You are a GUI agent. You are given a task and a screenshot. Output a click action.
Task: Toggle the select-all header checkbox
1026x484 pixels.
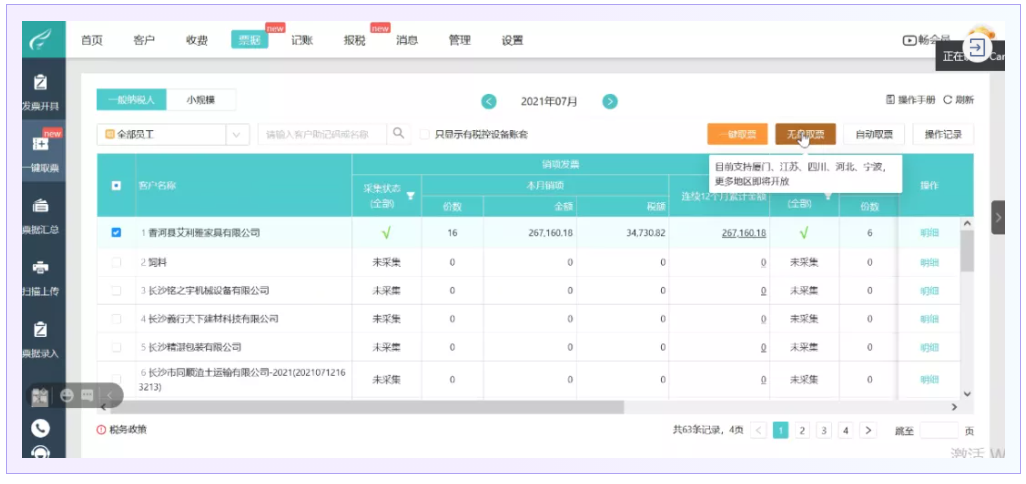click(116, 185)
